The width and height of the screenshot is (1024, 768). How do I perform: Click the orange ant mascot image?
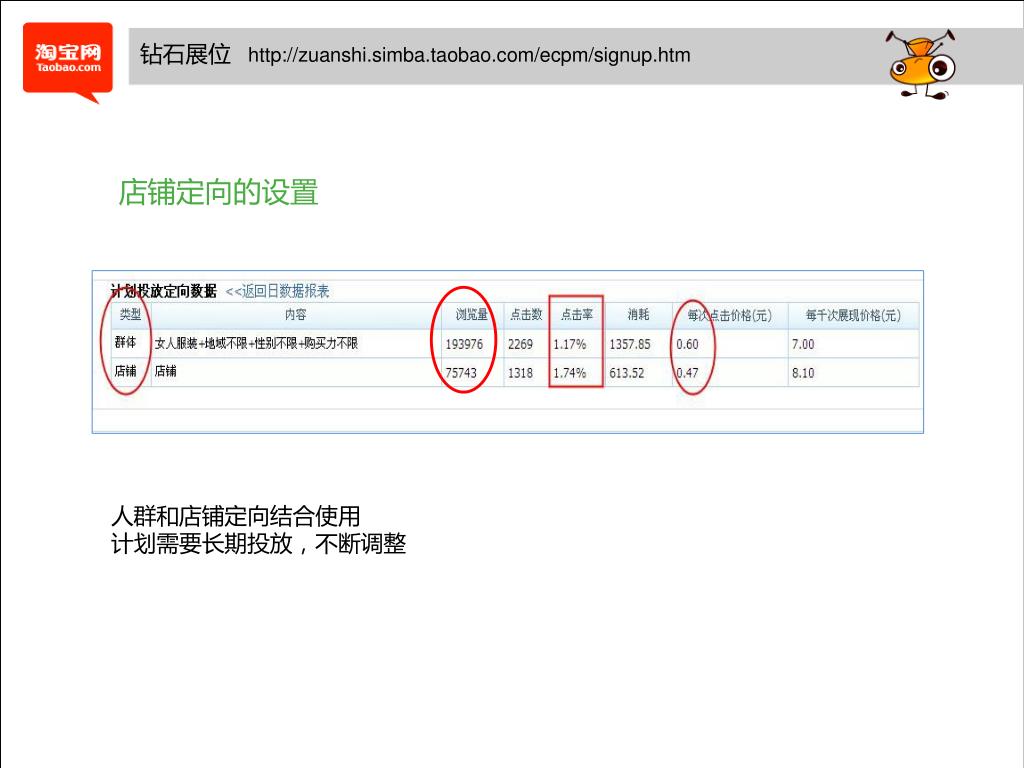click(921, 63)
